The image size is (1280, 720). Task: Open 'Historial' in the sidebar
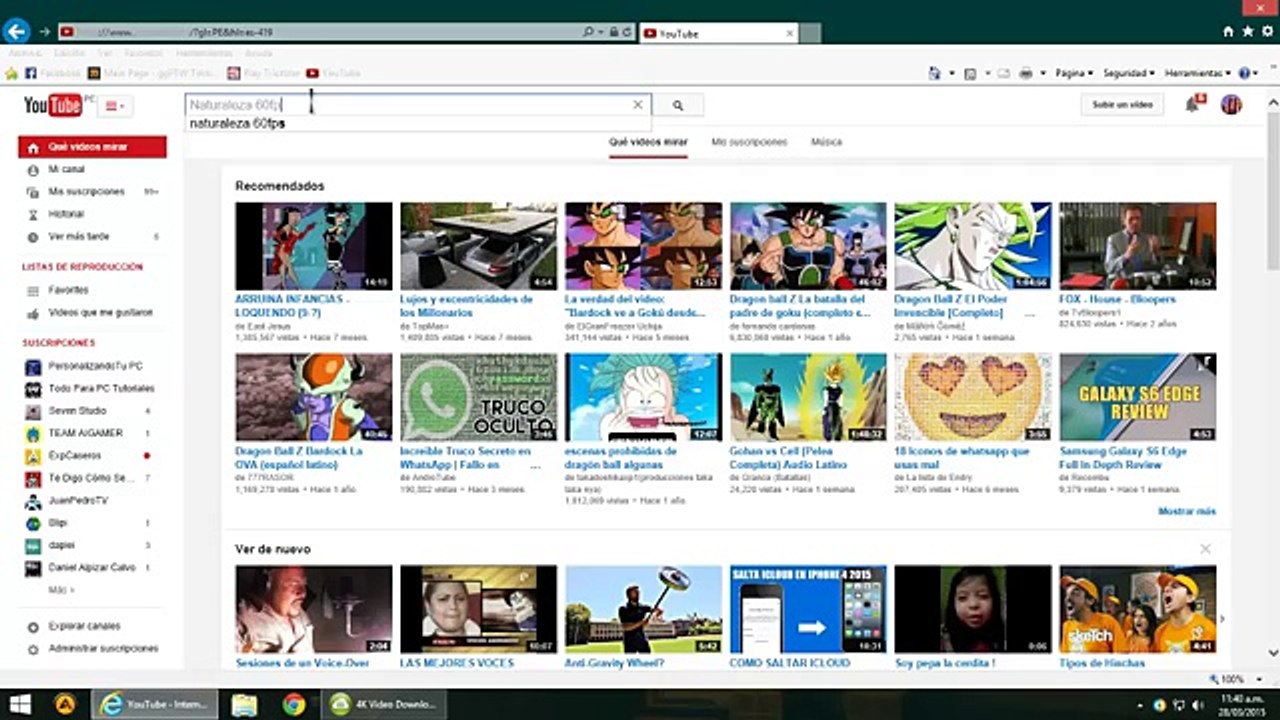pos(66,214)
